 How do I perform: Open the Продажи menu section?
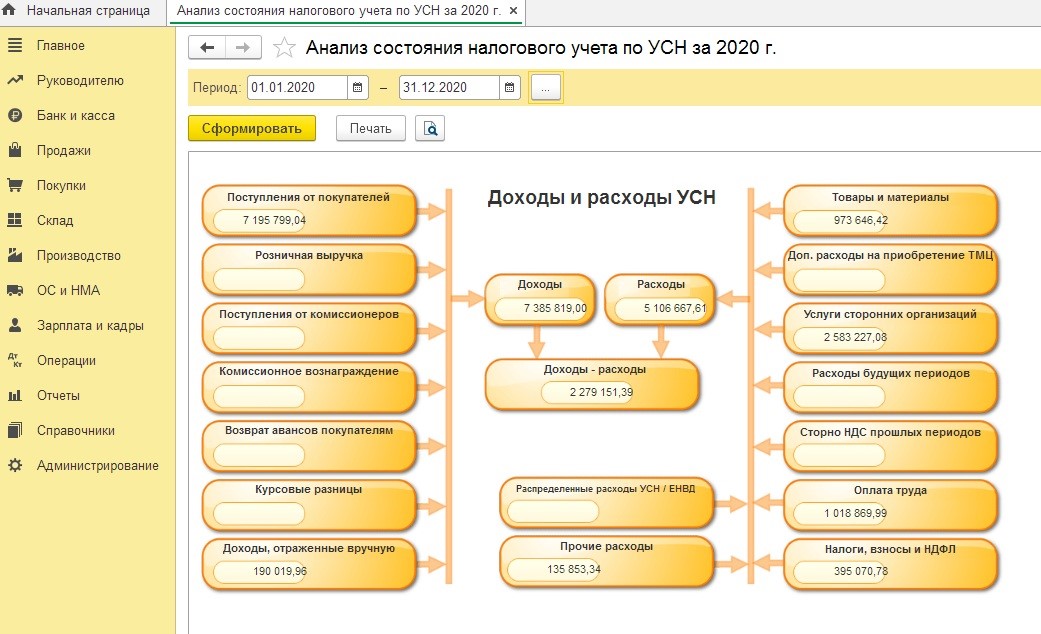click(x=64, y=151)
